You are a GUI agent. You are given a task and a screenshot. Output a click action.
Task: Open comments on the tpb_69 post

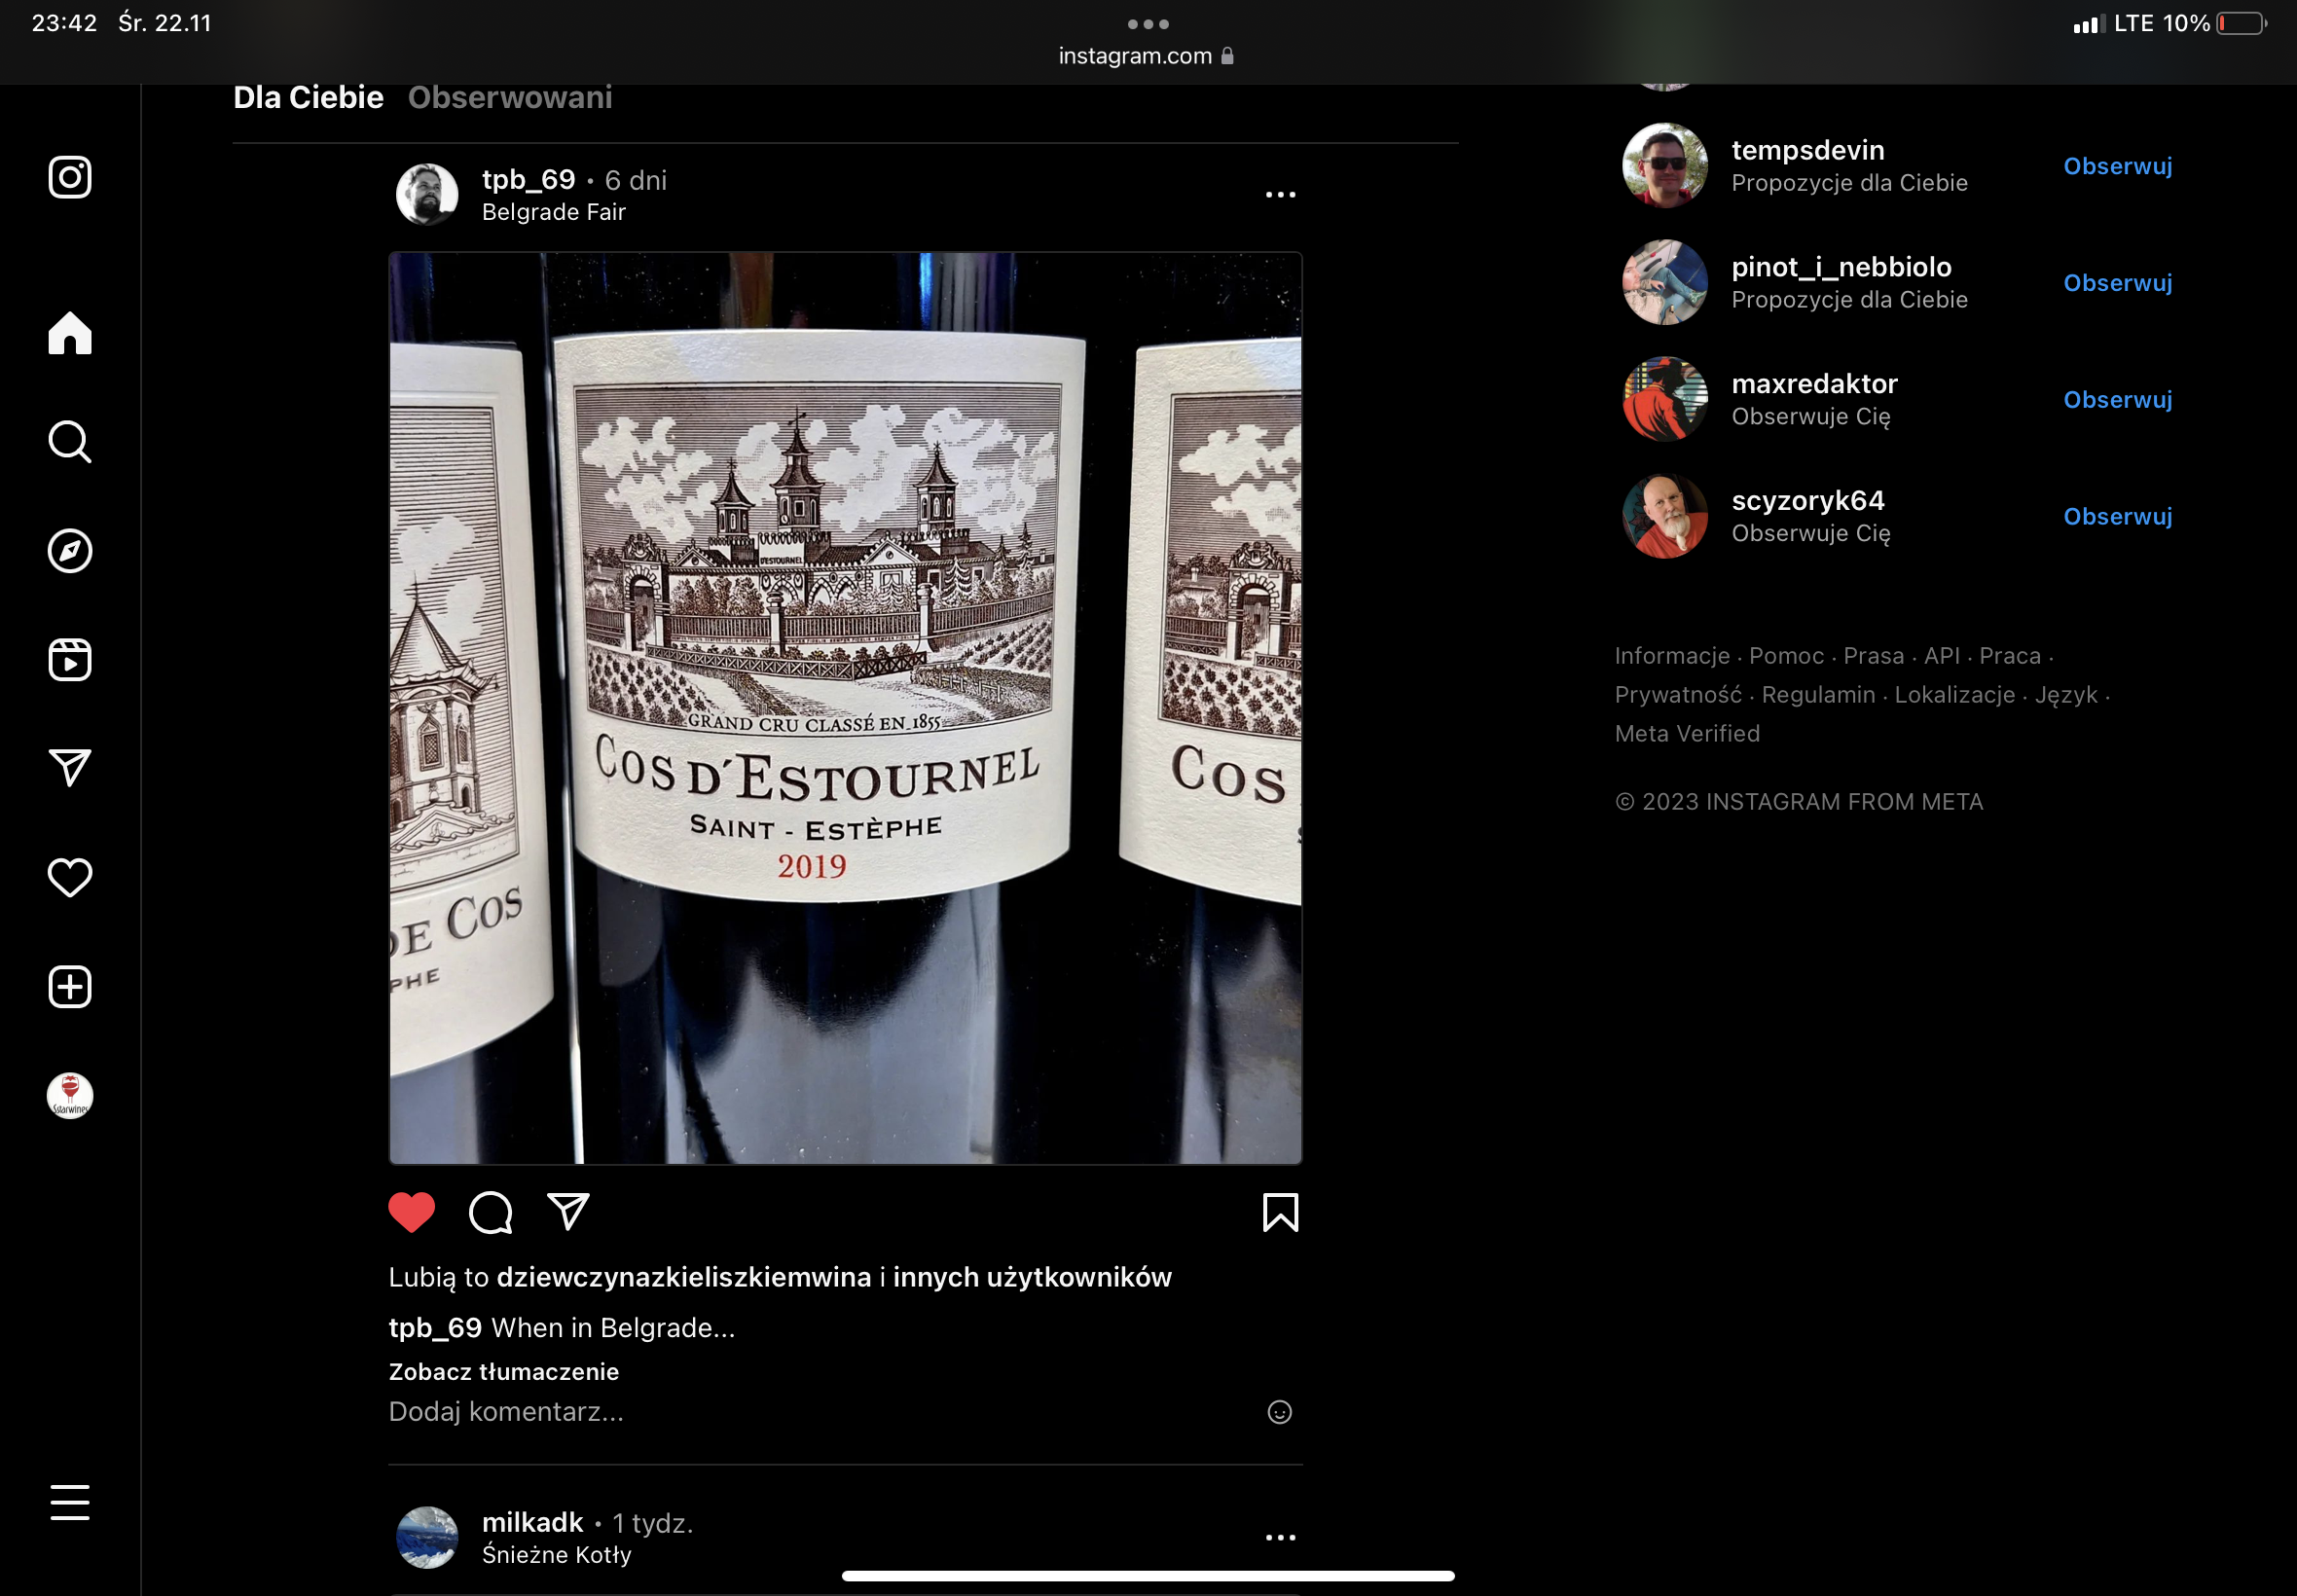coord(491,1212)
